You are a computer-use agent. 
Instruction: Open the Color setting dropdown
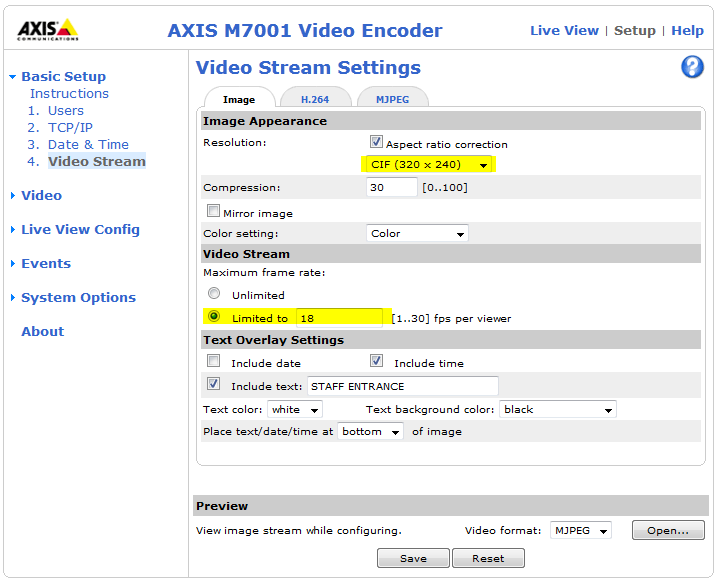click(418, 234)
